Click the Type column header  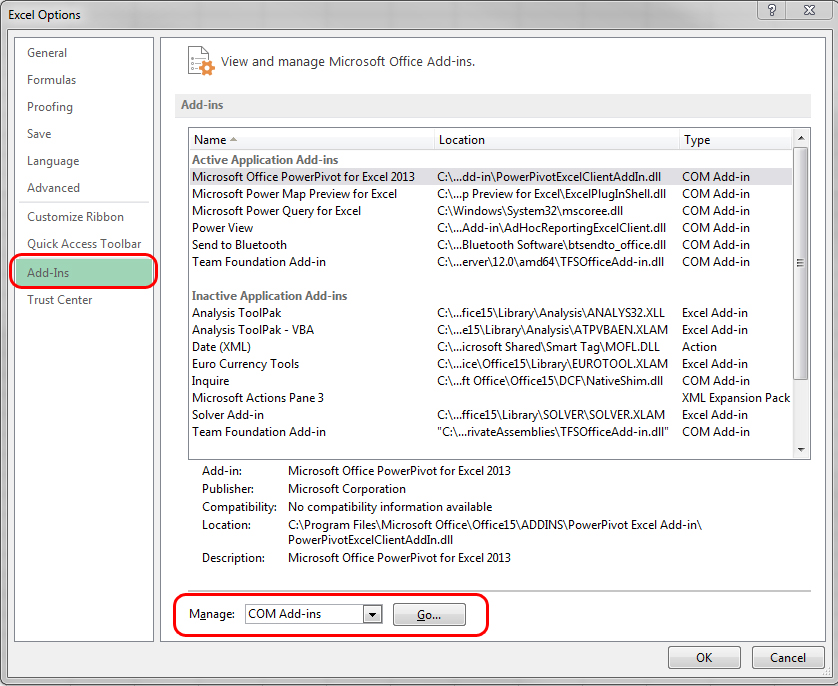pyautogui.click(x=733, y=140)
